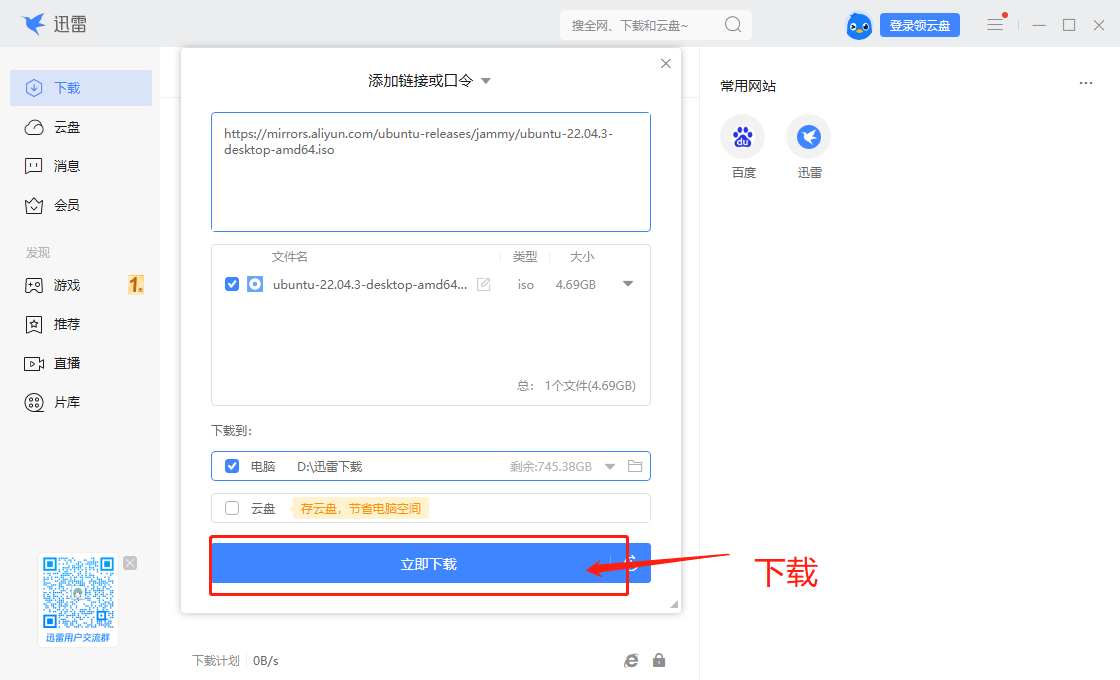Click 下载计划 in the status bar
Image resolution: width=1120 pixels, height=680 pixels.
tap(216, 661)
